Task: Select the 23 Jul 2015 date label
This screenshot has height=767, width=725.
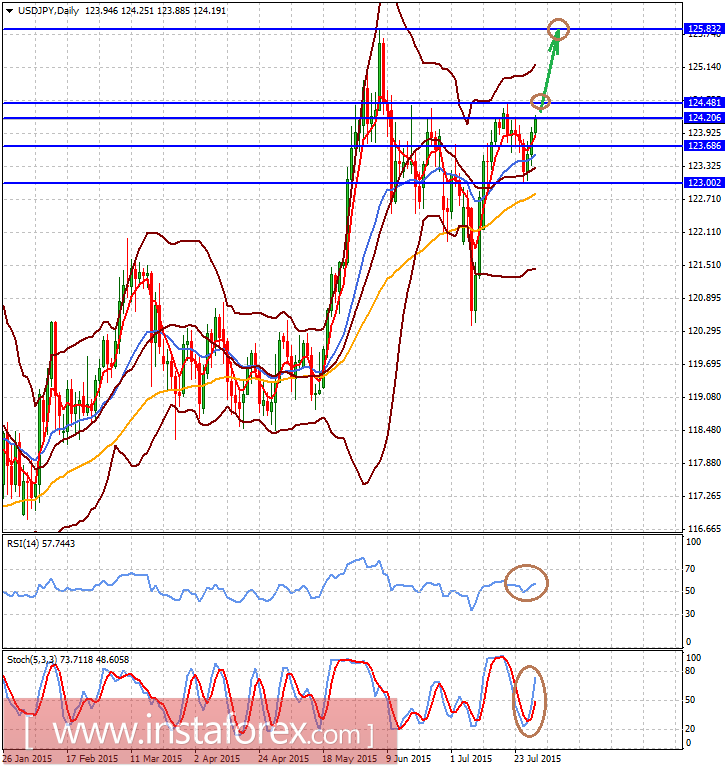Action: click(538, 758)
